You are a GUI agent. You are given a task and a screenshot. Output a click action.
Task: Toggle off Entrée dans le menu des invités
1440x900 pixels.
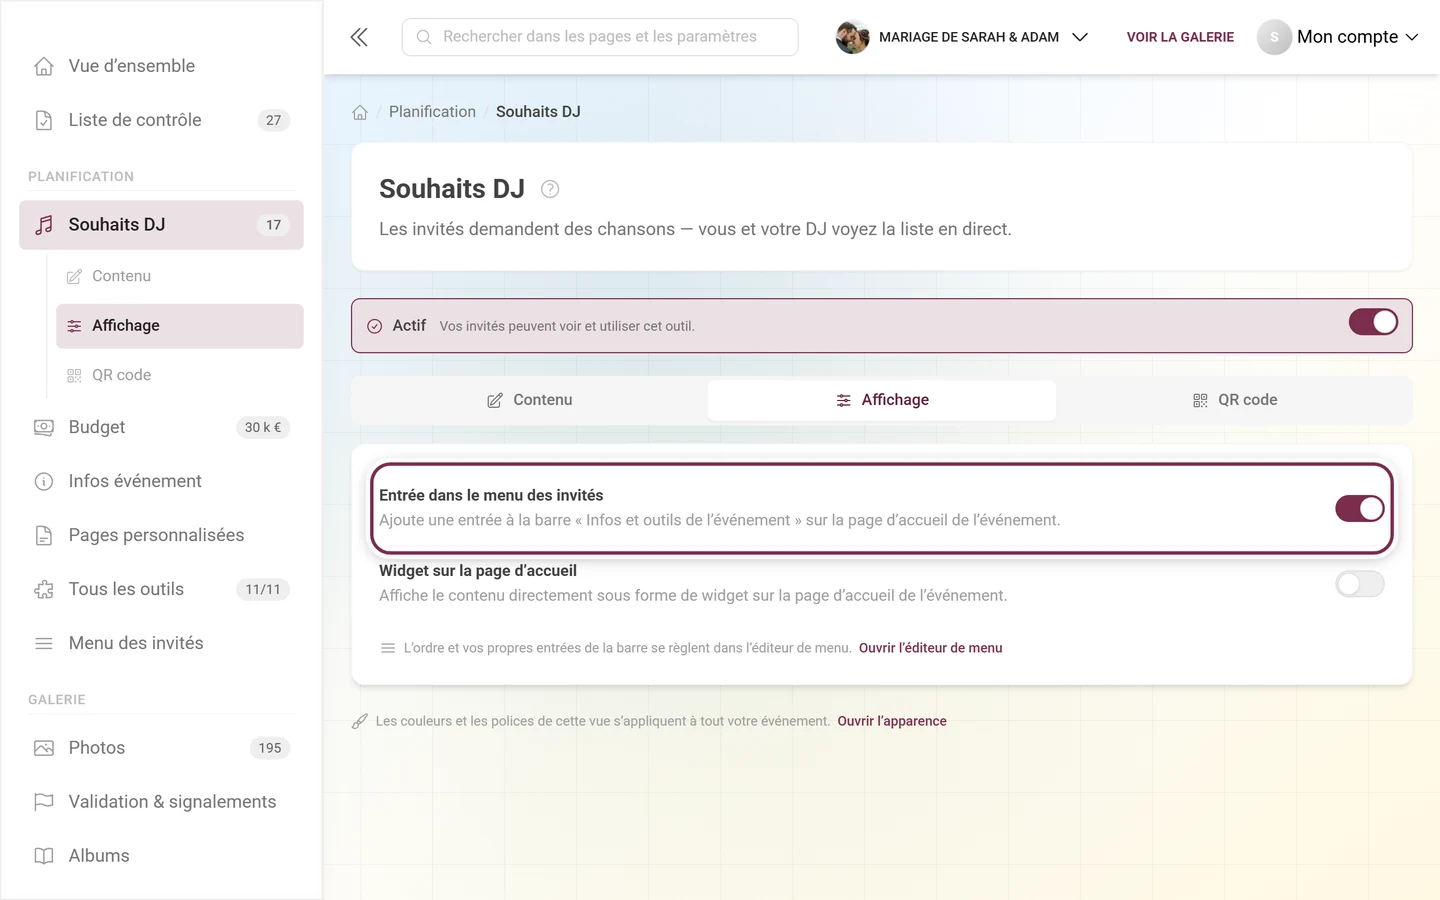[1360, 508]
